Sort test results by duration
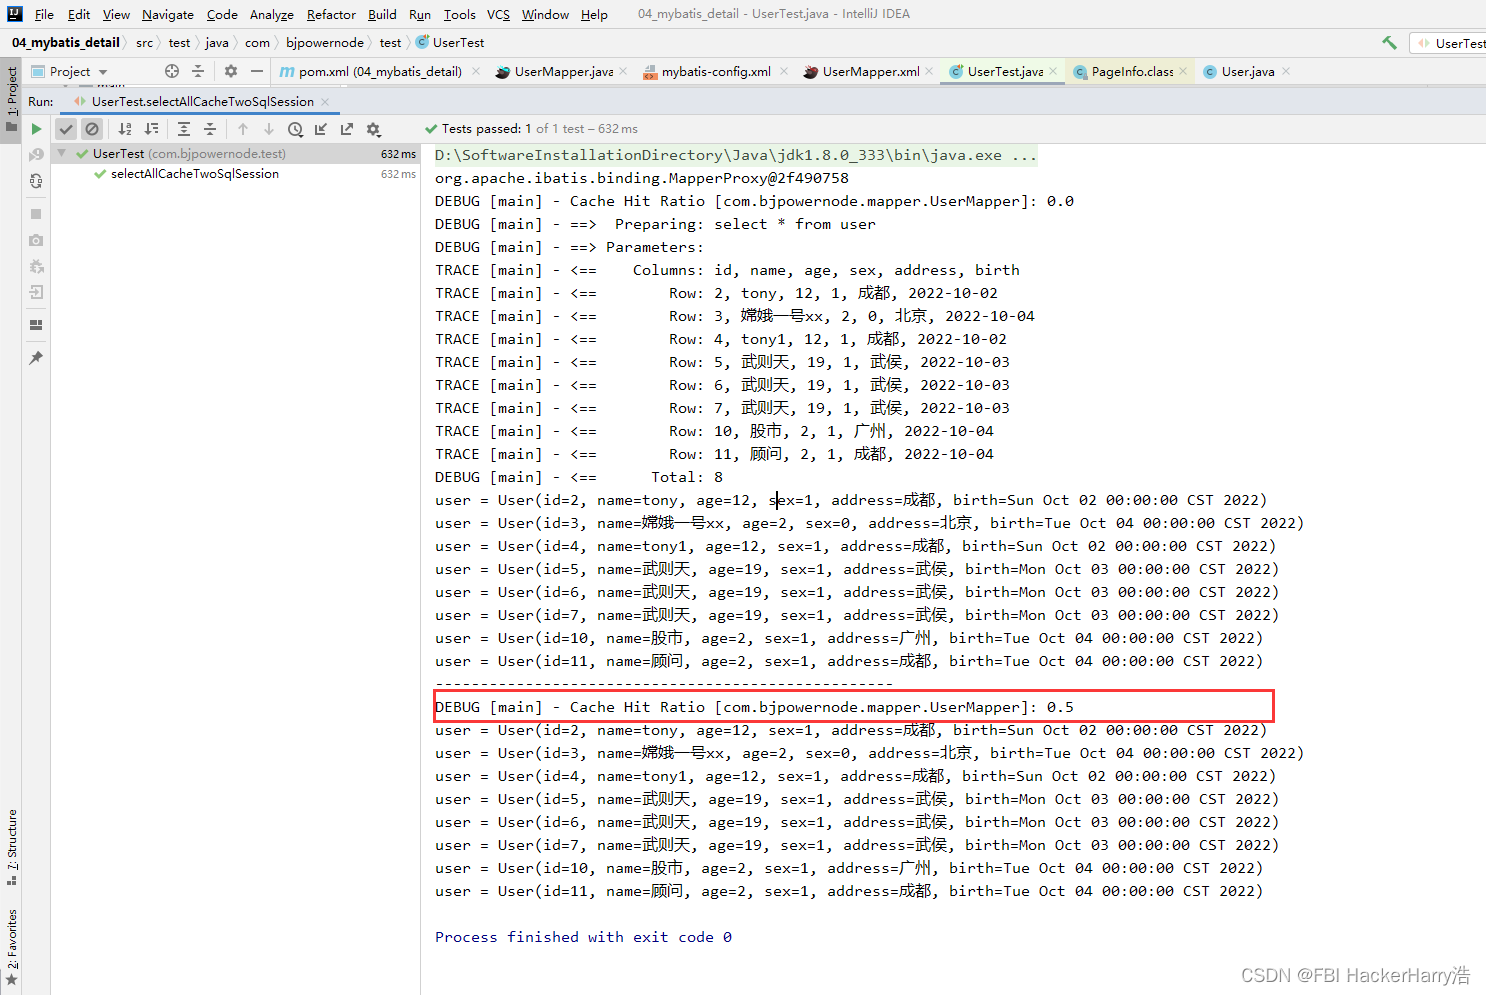 pyautogui.click(x=151, y=129)
